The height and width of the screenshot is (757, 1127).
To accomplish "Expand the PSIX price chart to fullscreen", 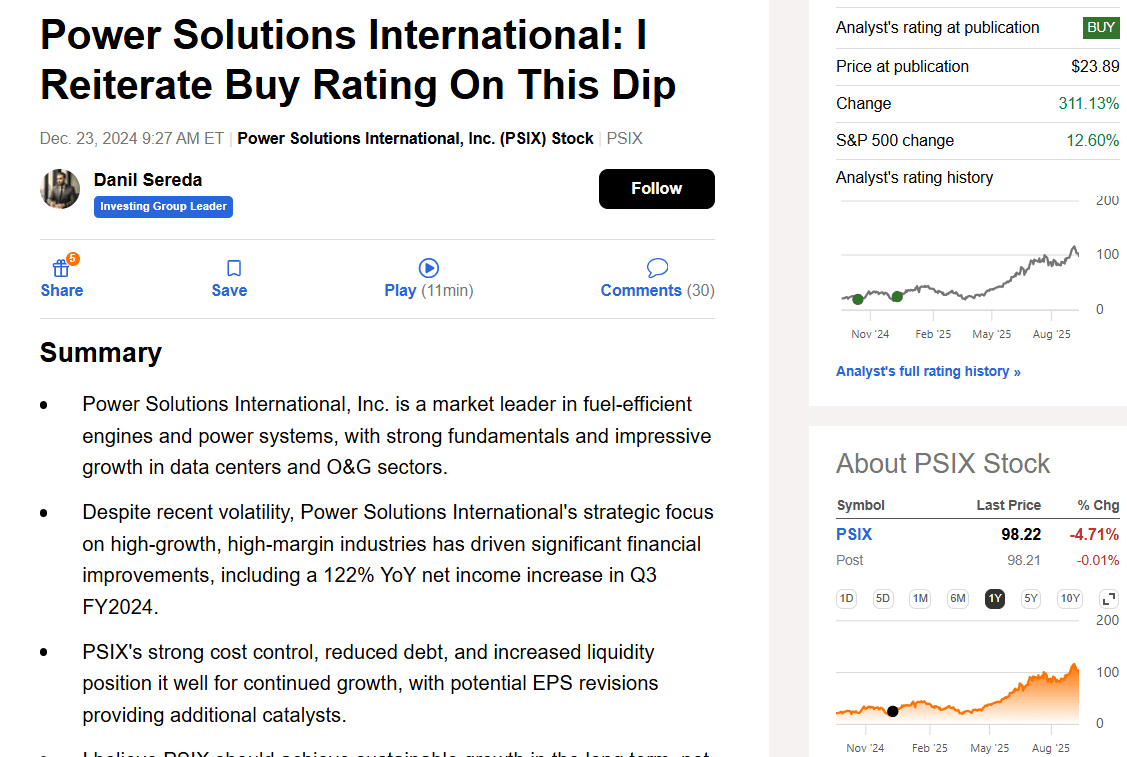I will pos(1107,598).
